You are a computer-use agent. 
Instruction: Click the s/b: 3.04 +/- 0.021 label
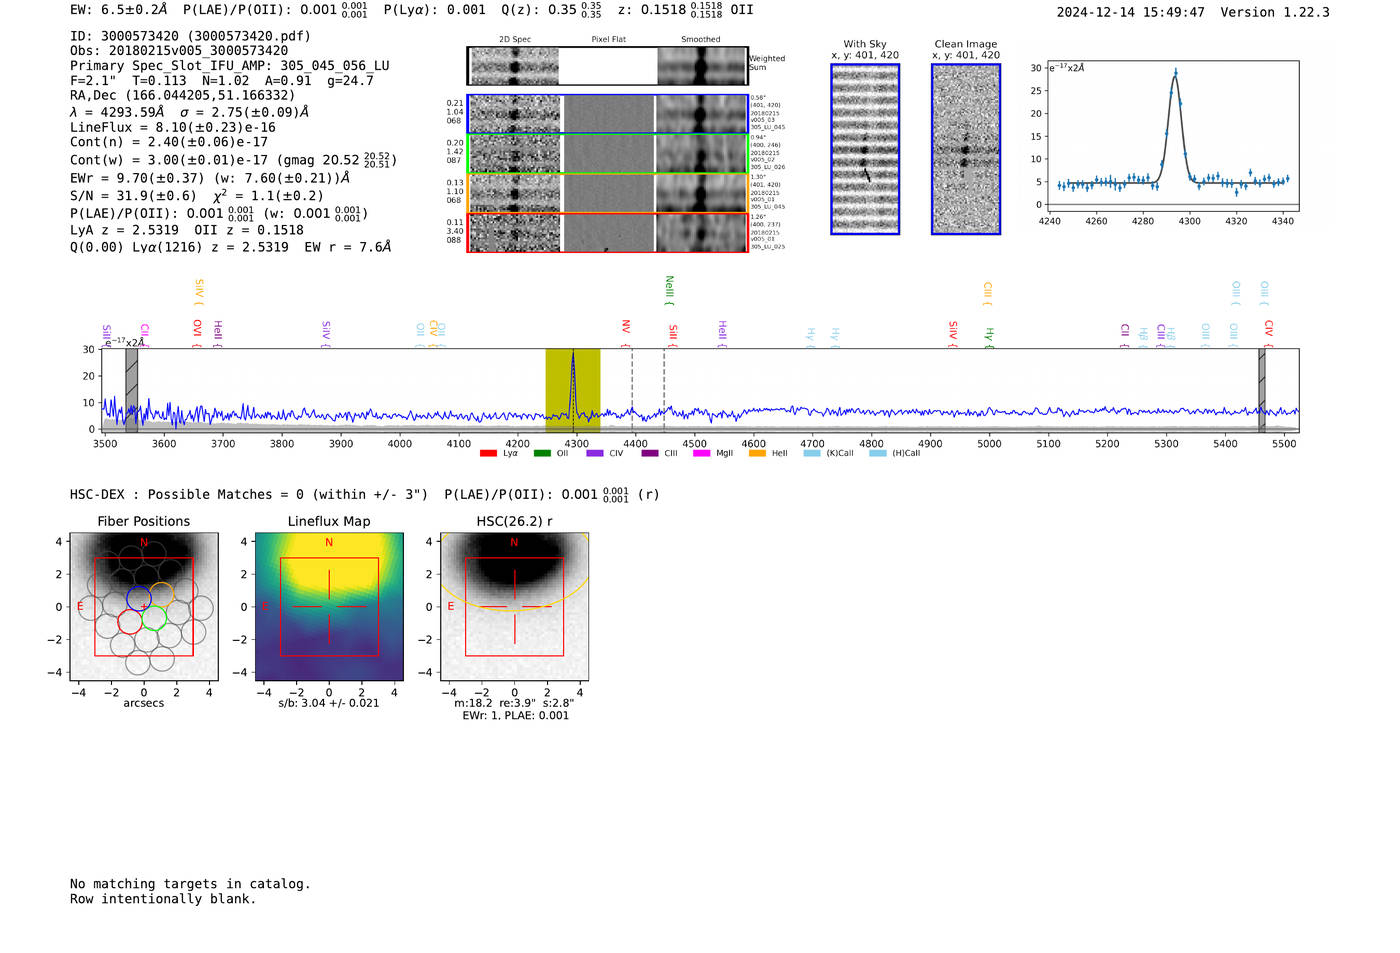(x=329, y=703)
